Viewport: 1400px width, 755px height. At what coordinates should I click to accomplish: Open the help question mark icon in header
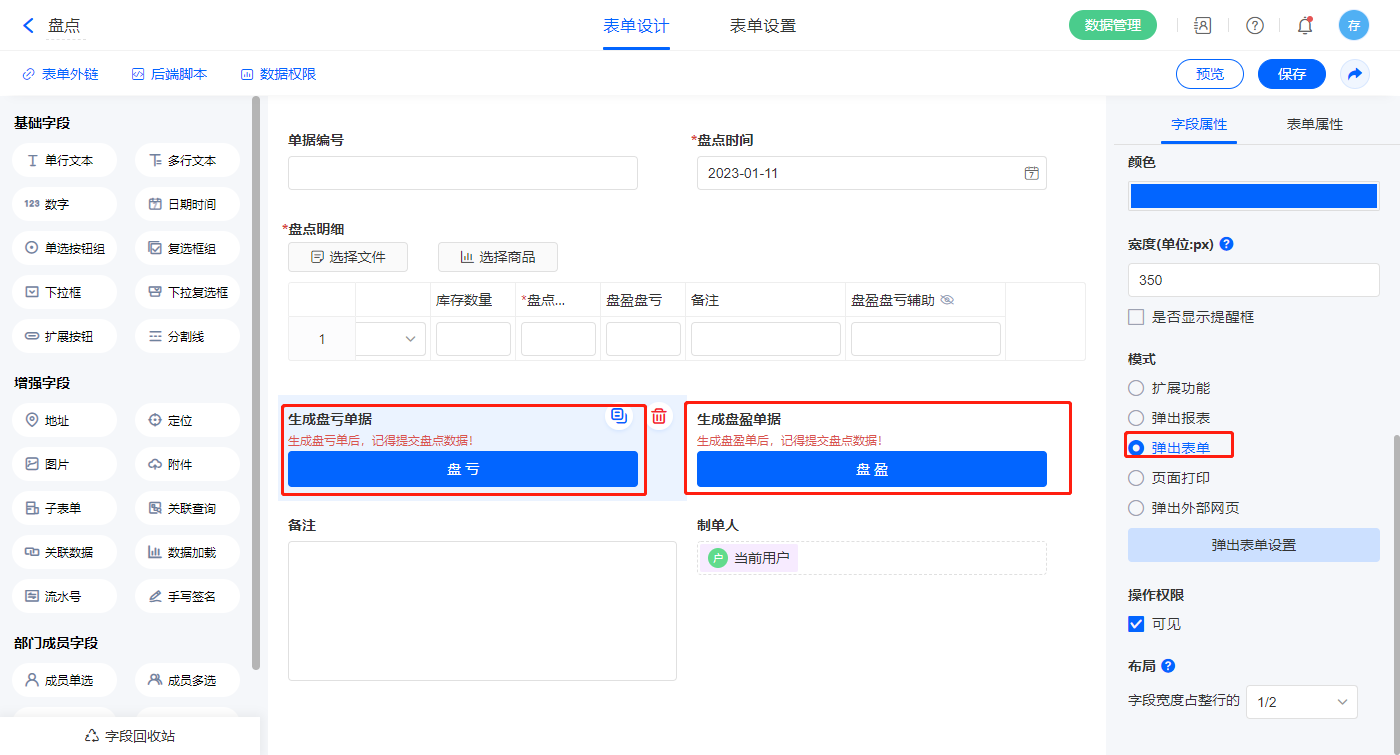pos(1254,26)
